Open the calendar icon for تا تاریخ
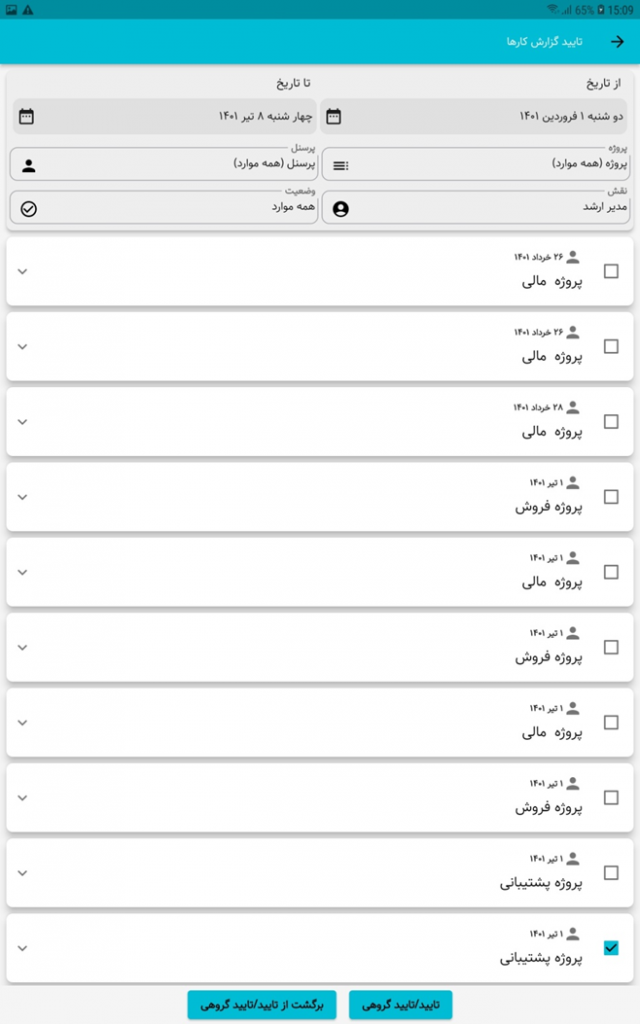This screenshot has height=1024, width=640. click(x=26, y=117)
